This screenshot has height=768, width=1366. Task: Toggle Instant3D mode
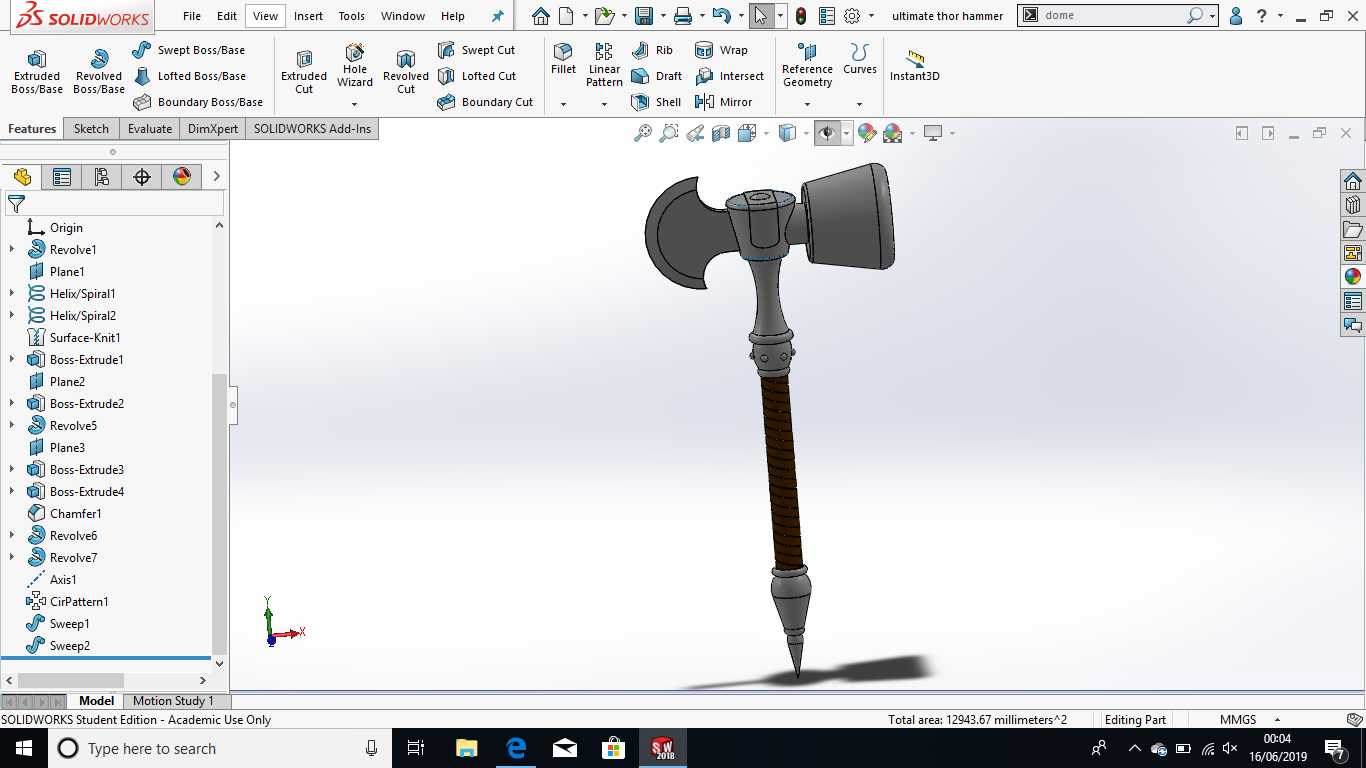(x=915, y=66)
